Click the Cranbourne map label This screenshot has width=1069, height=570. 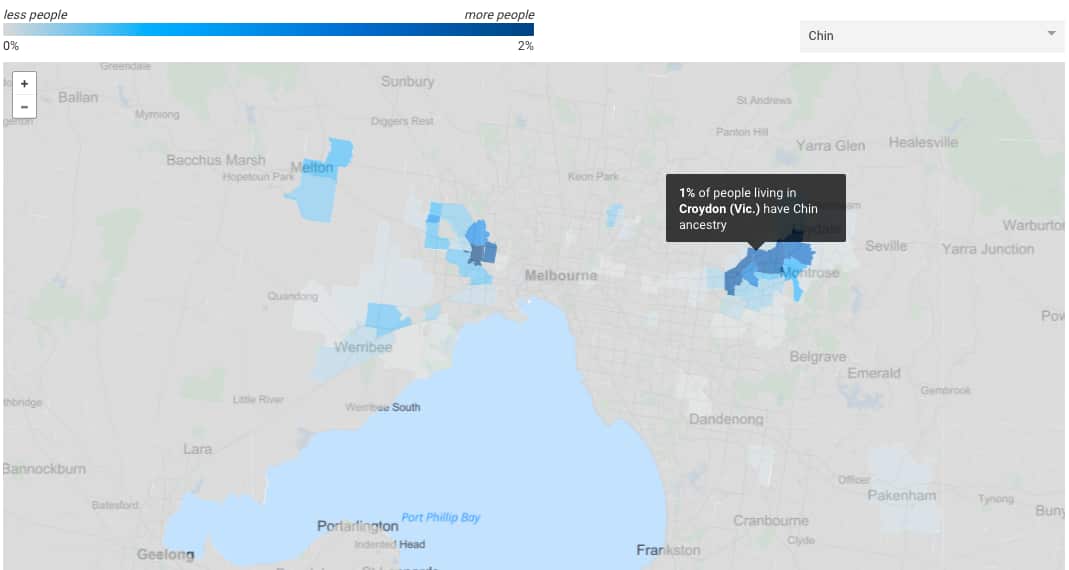coord(770,520)
